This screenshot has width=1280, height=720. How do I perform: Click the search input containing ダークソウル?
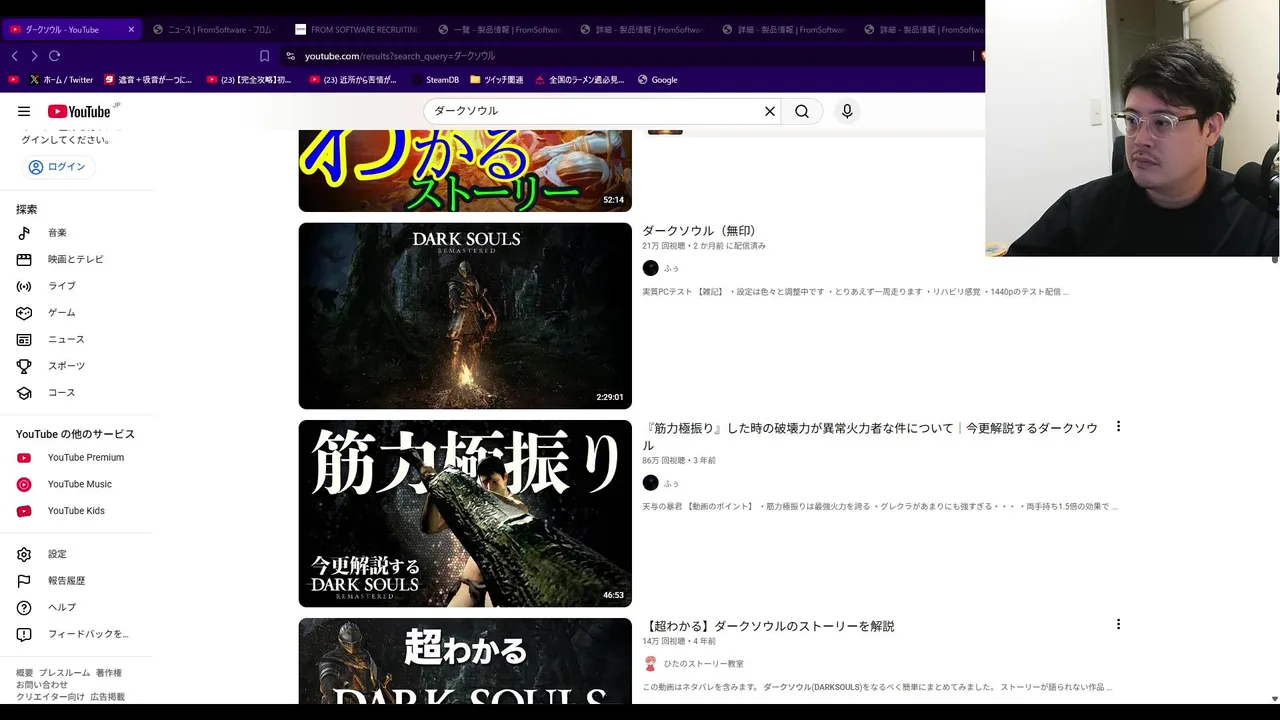tap(595, 111)
